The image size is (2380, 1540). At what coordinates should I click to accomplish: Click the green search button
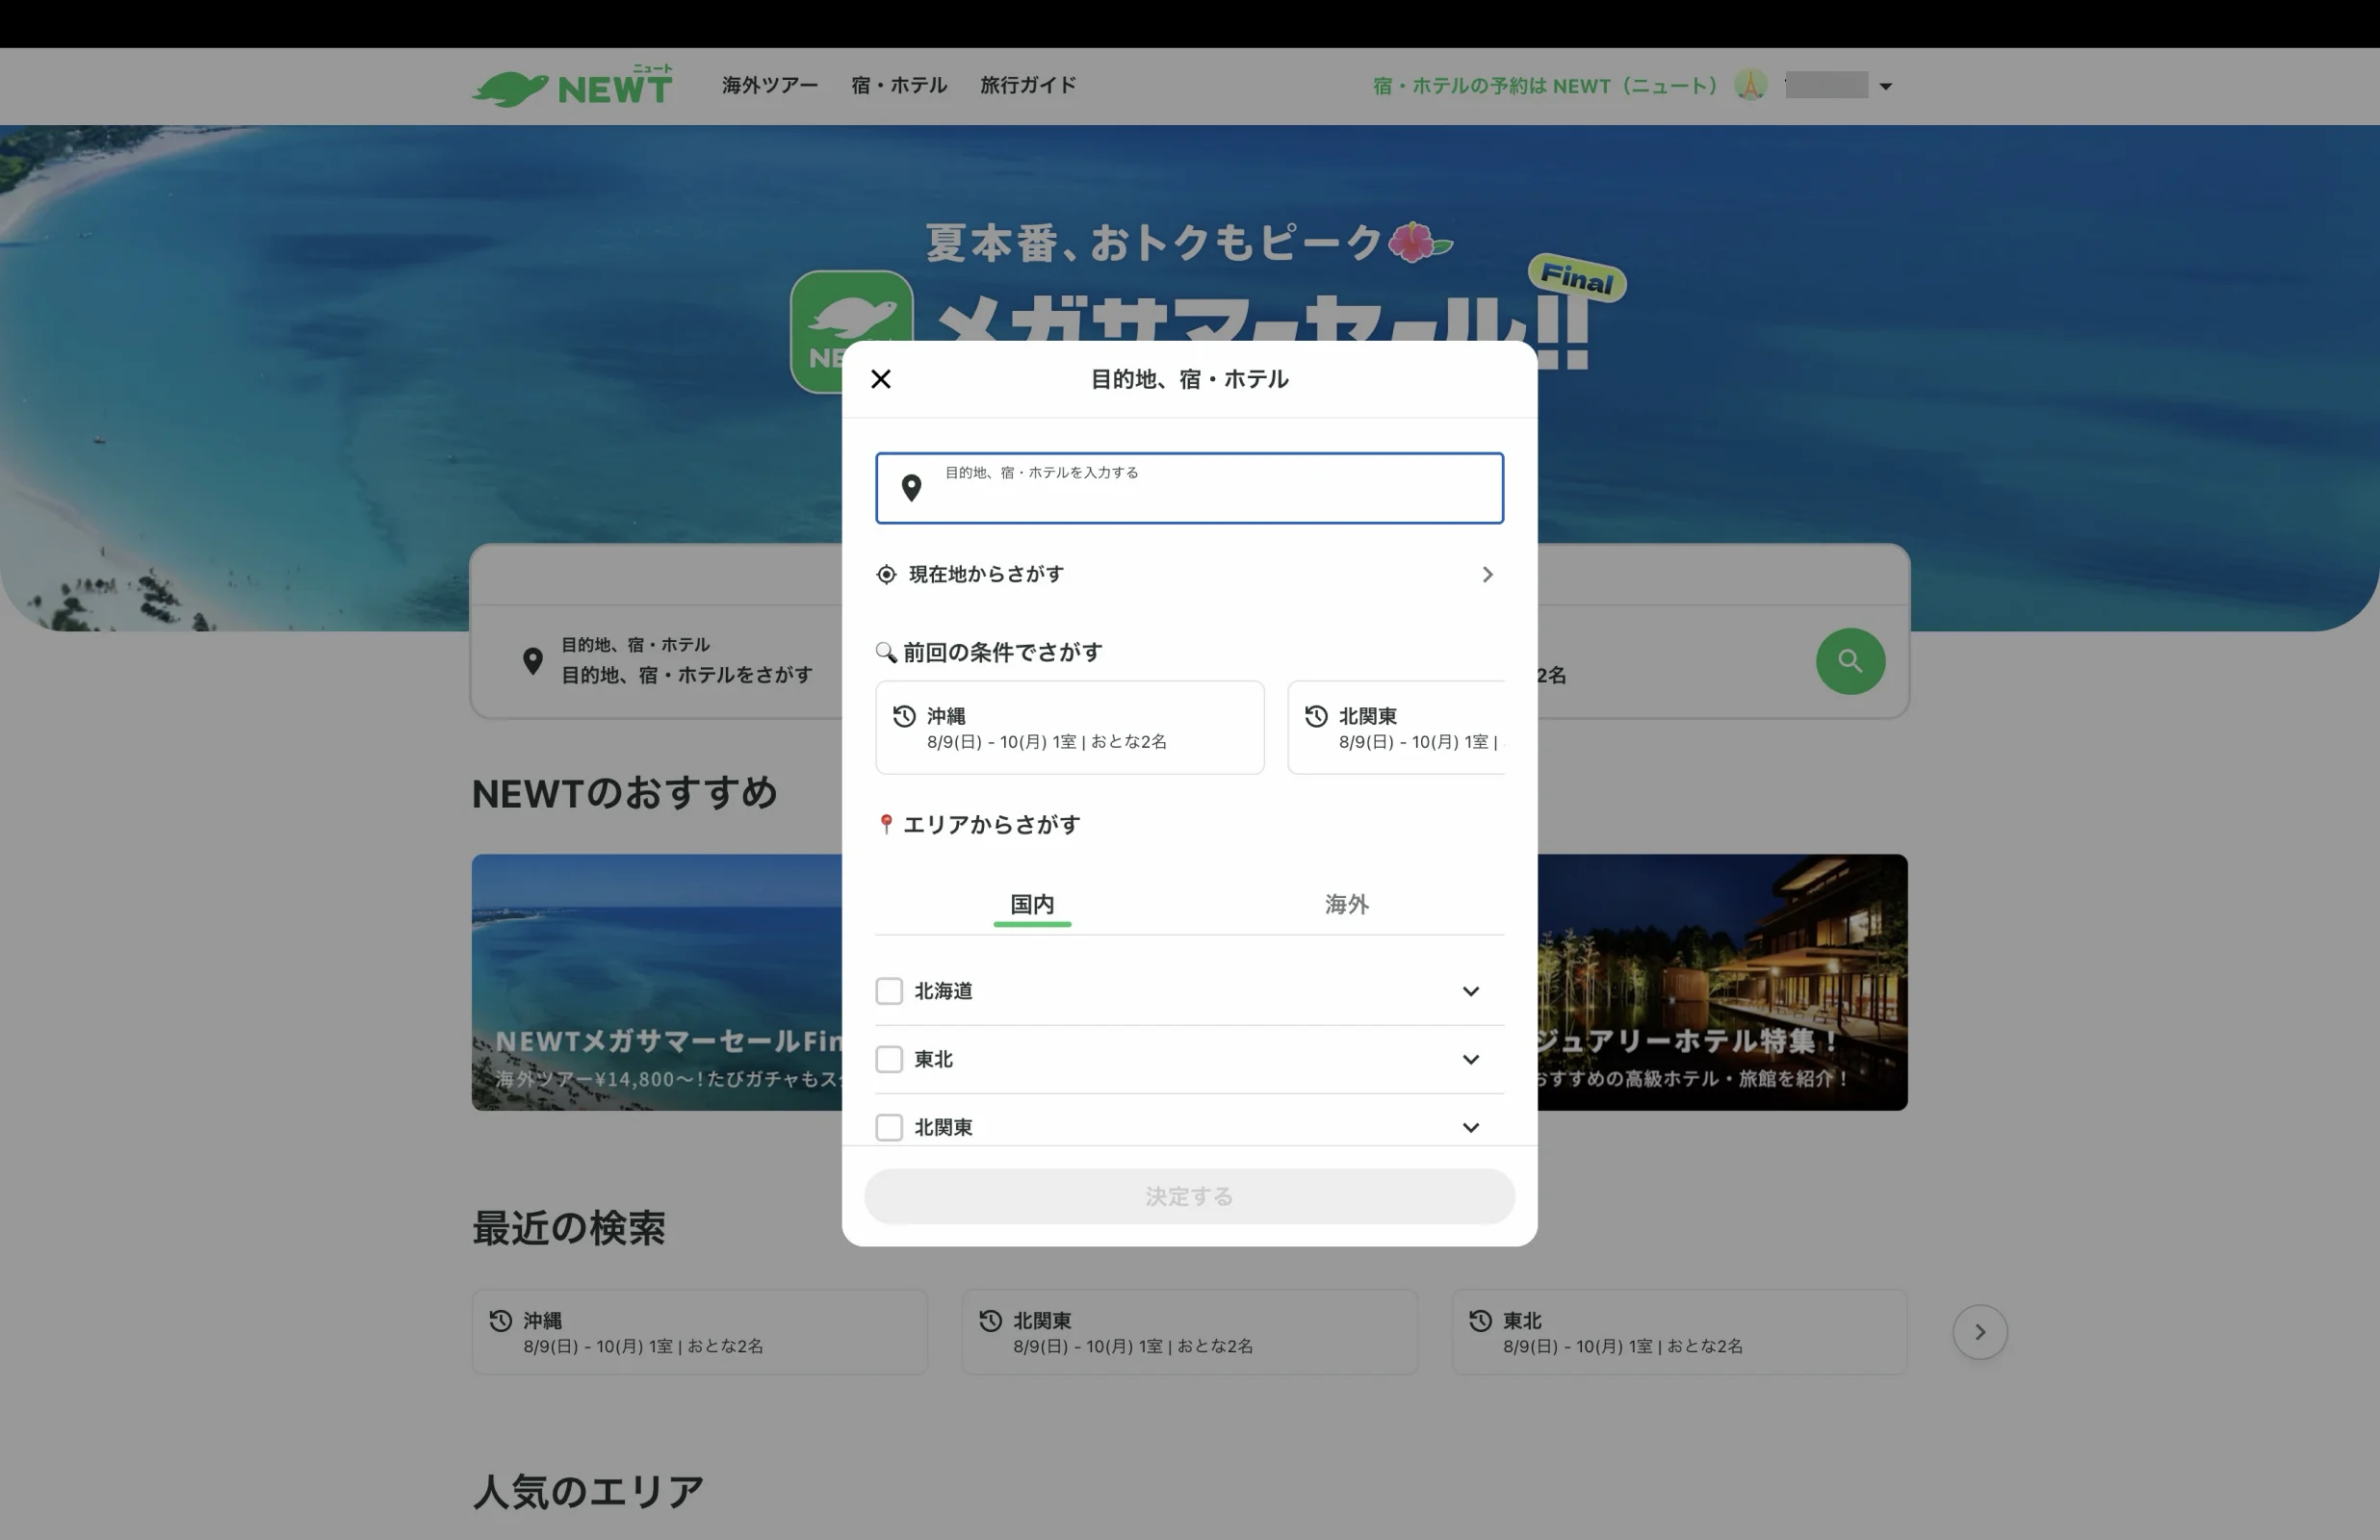pyautogui.click(x=1850, y=661)
